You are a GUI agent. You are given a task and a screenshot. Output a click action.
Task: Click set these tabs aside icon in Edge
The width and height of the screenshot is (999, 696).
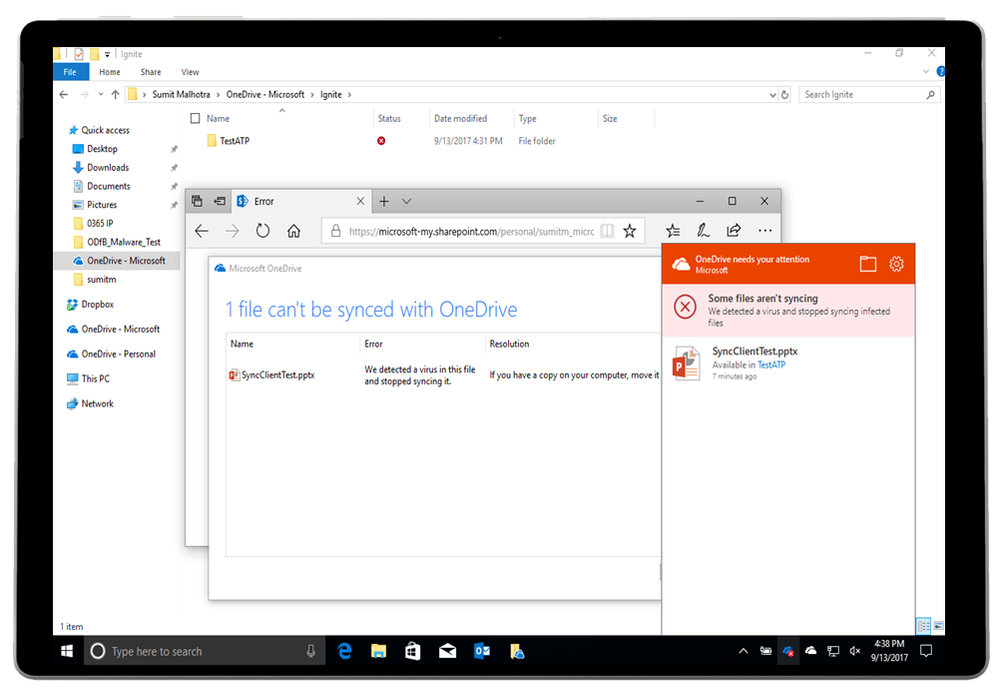(x=220, y=201)
